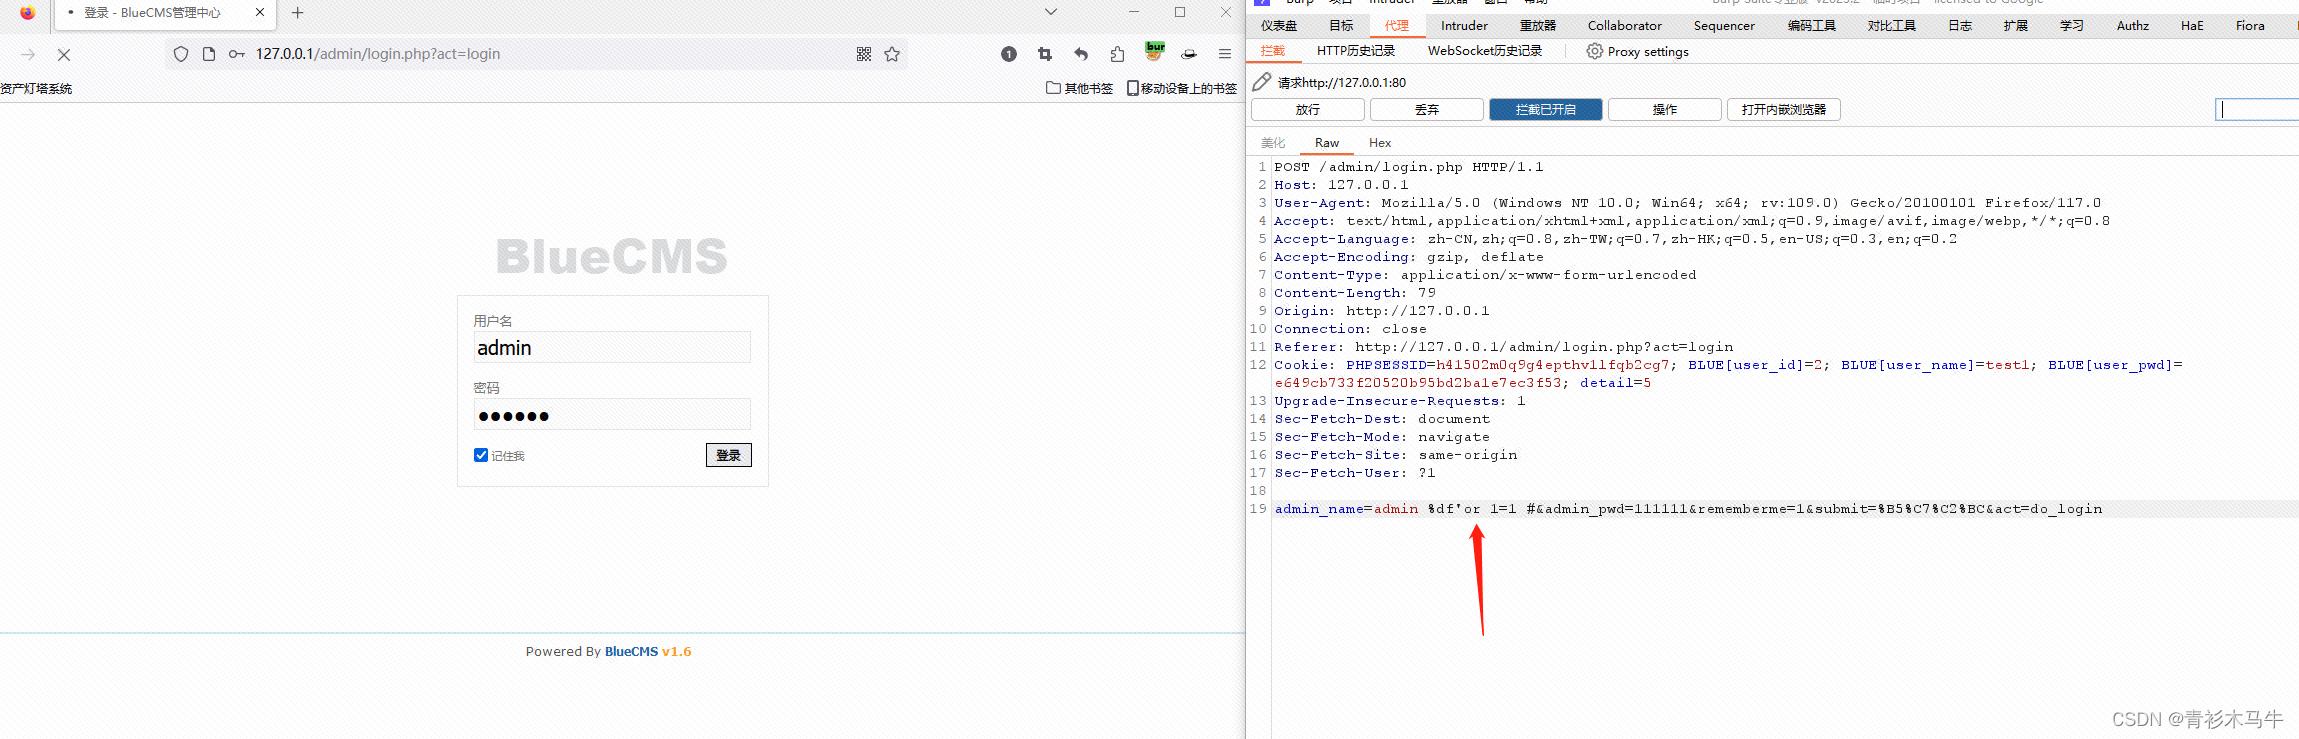
Task: Click the screenshot crop toolbar icon
Action: click(x=1045, y=54)
